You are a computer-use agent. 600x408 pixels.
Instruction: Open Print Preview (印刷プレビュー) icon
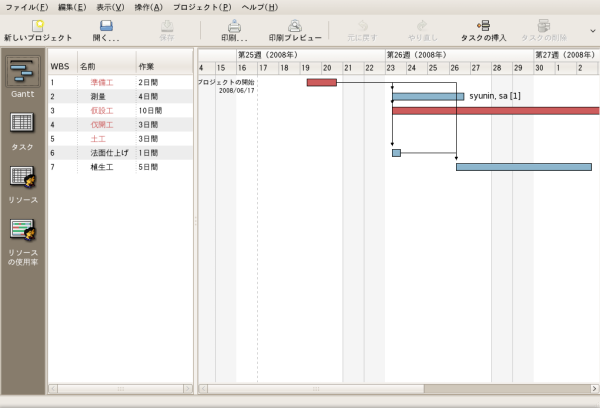(x=295, y=26)
